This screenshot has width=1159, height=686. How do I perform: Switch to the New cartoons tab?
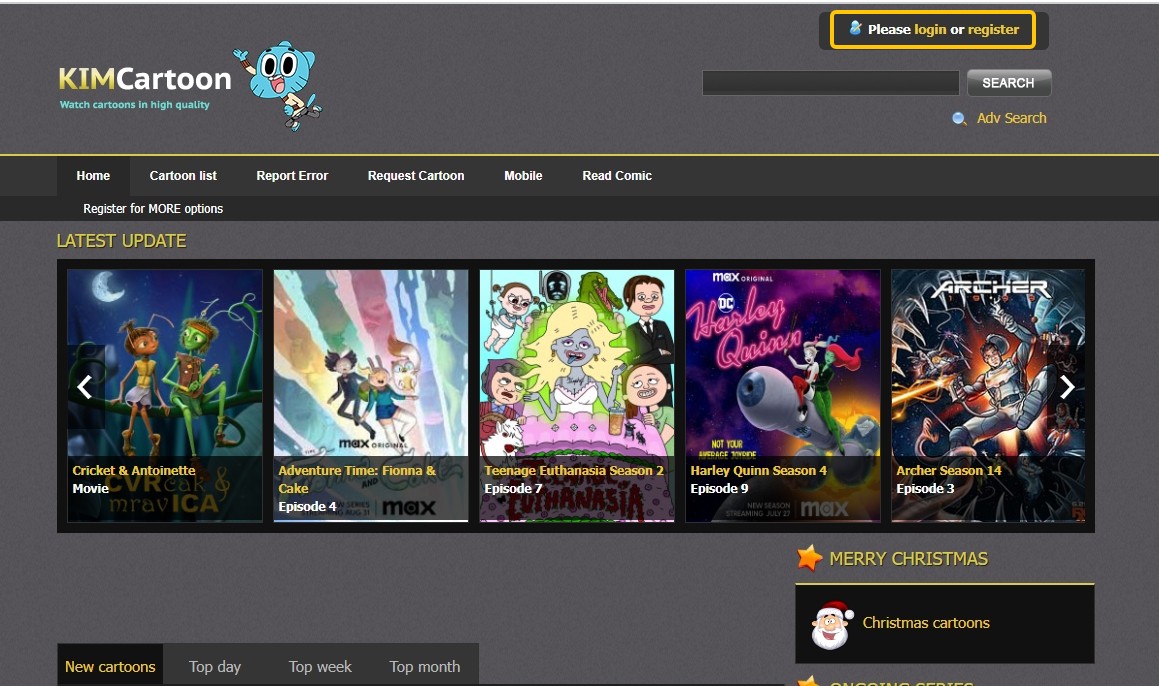[x=110, y=666]
